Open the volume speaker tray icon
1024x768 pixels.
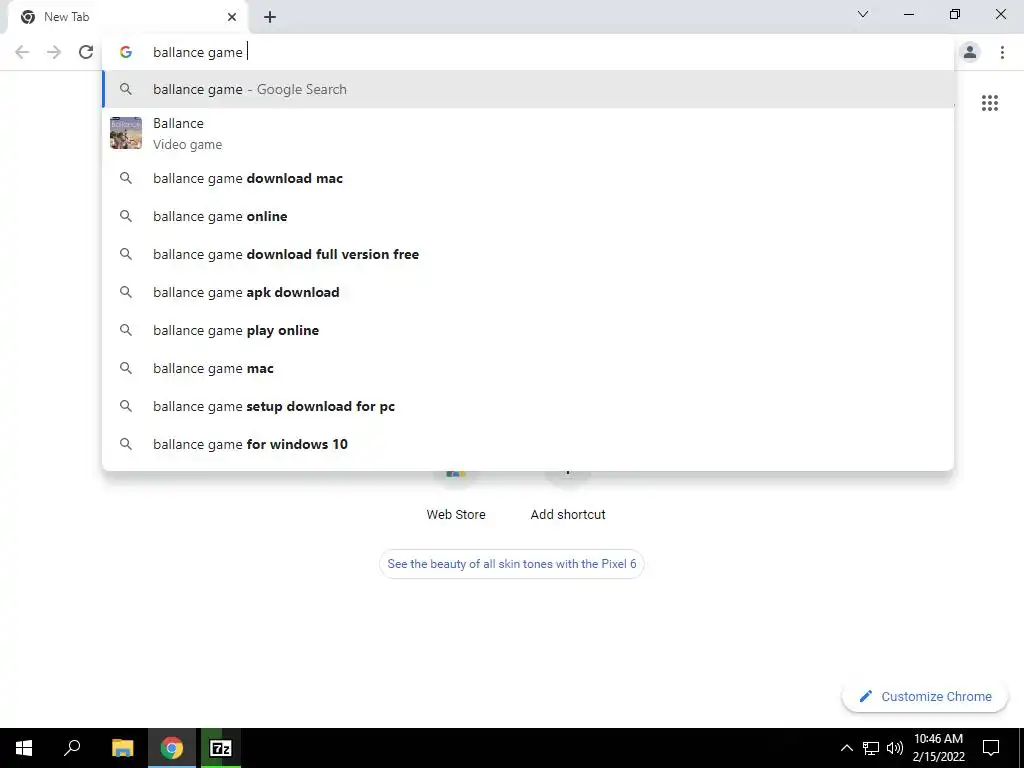click(x=895, y=748)
